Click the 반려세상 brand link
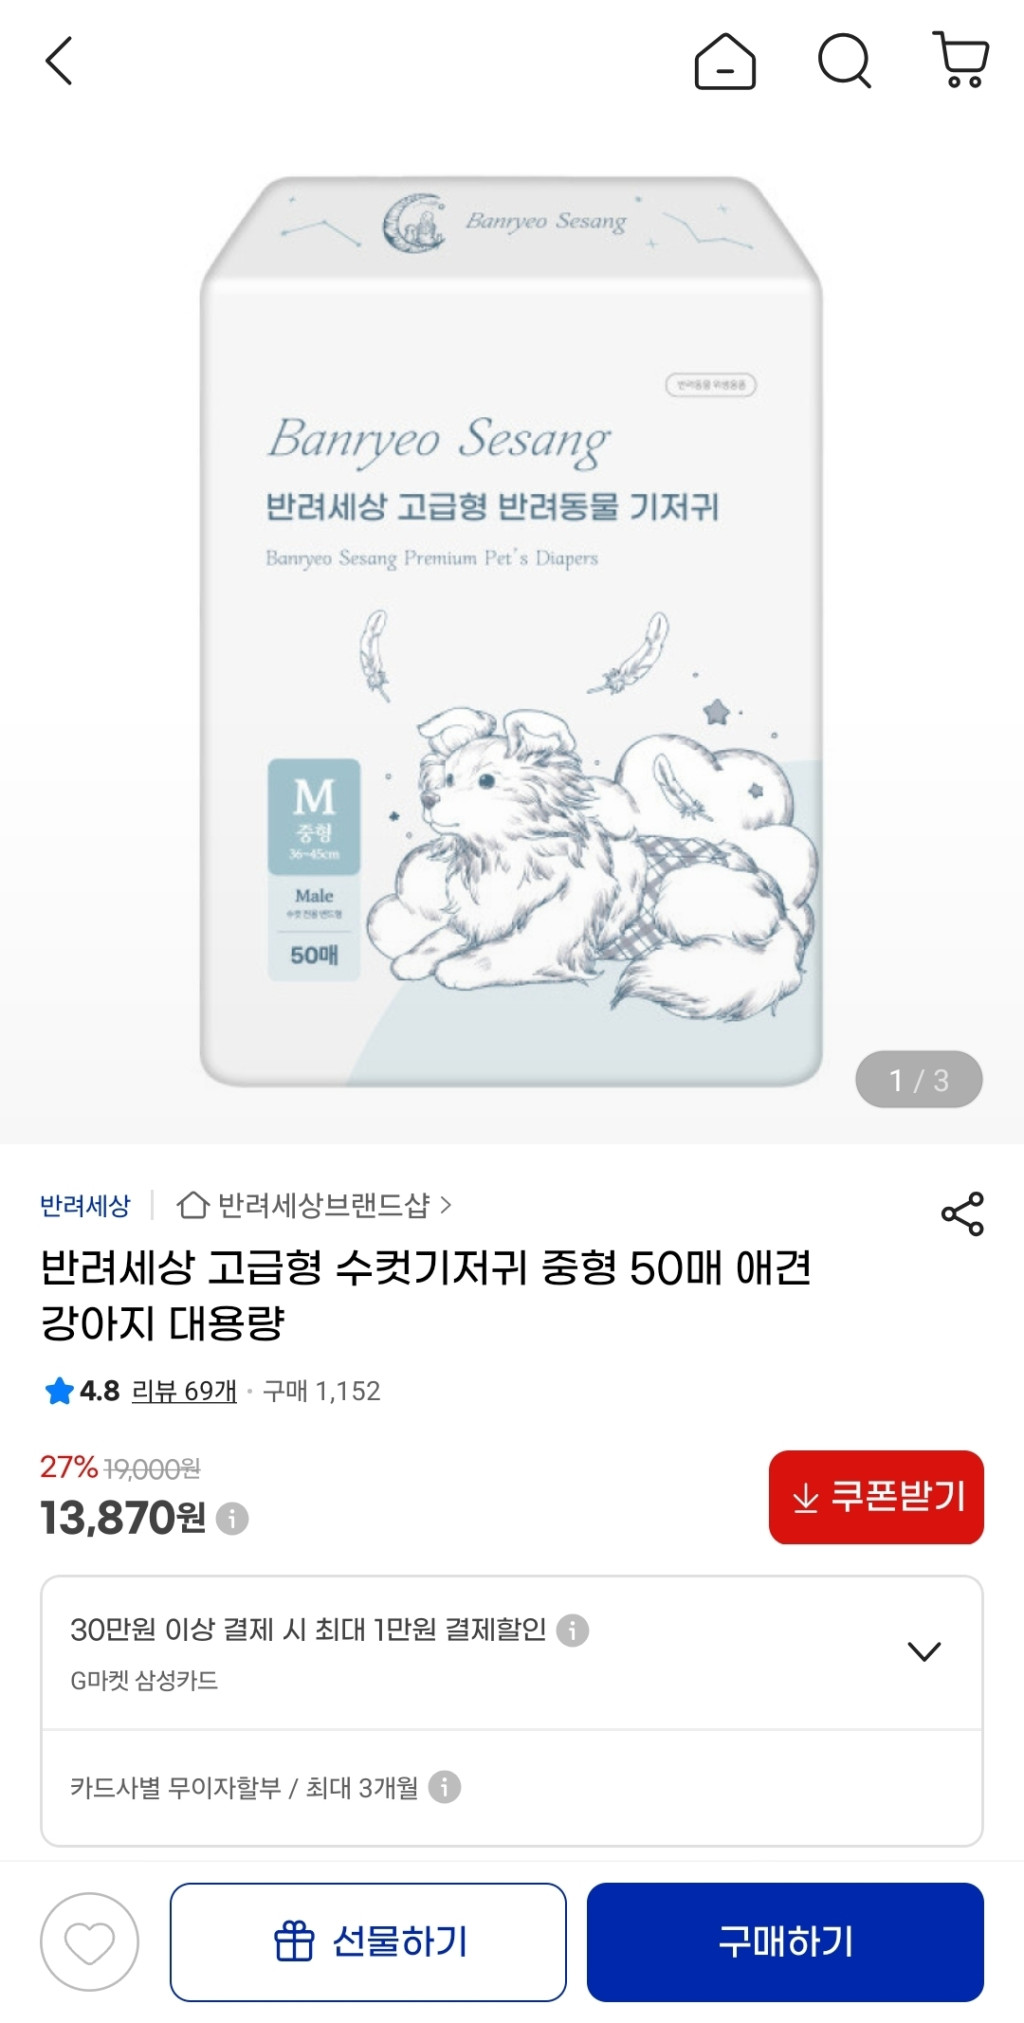Screen dimensions: 1024x2023 click(x=85, y=1206)
